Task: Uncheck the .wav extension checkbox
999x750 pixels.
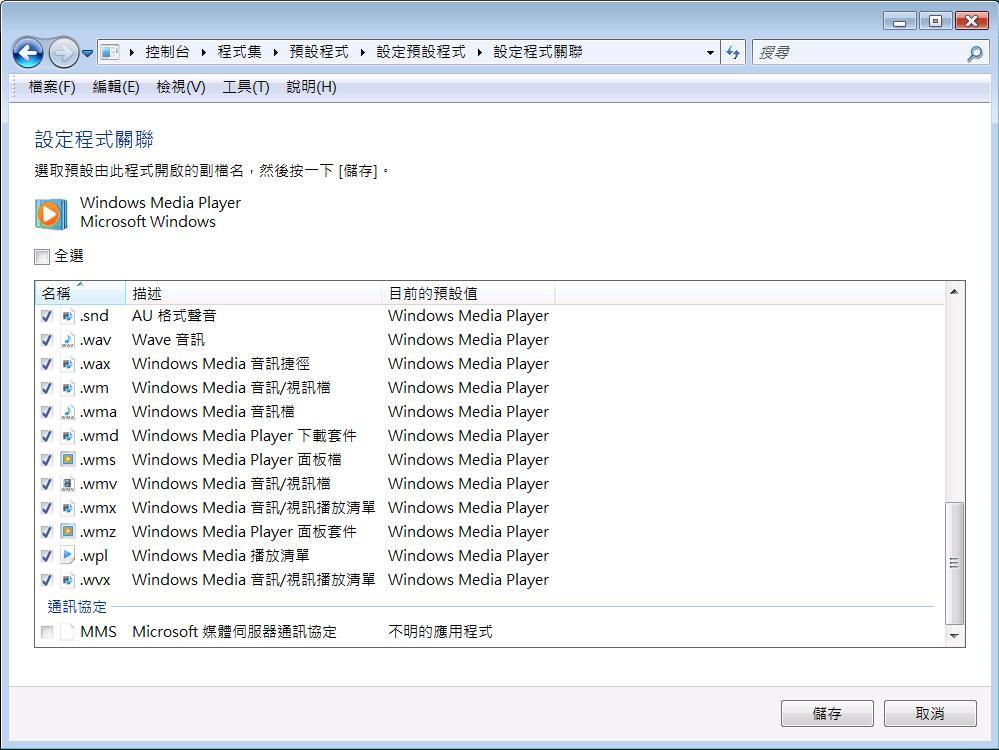Action: [x=47, y=340]
